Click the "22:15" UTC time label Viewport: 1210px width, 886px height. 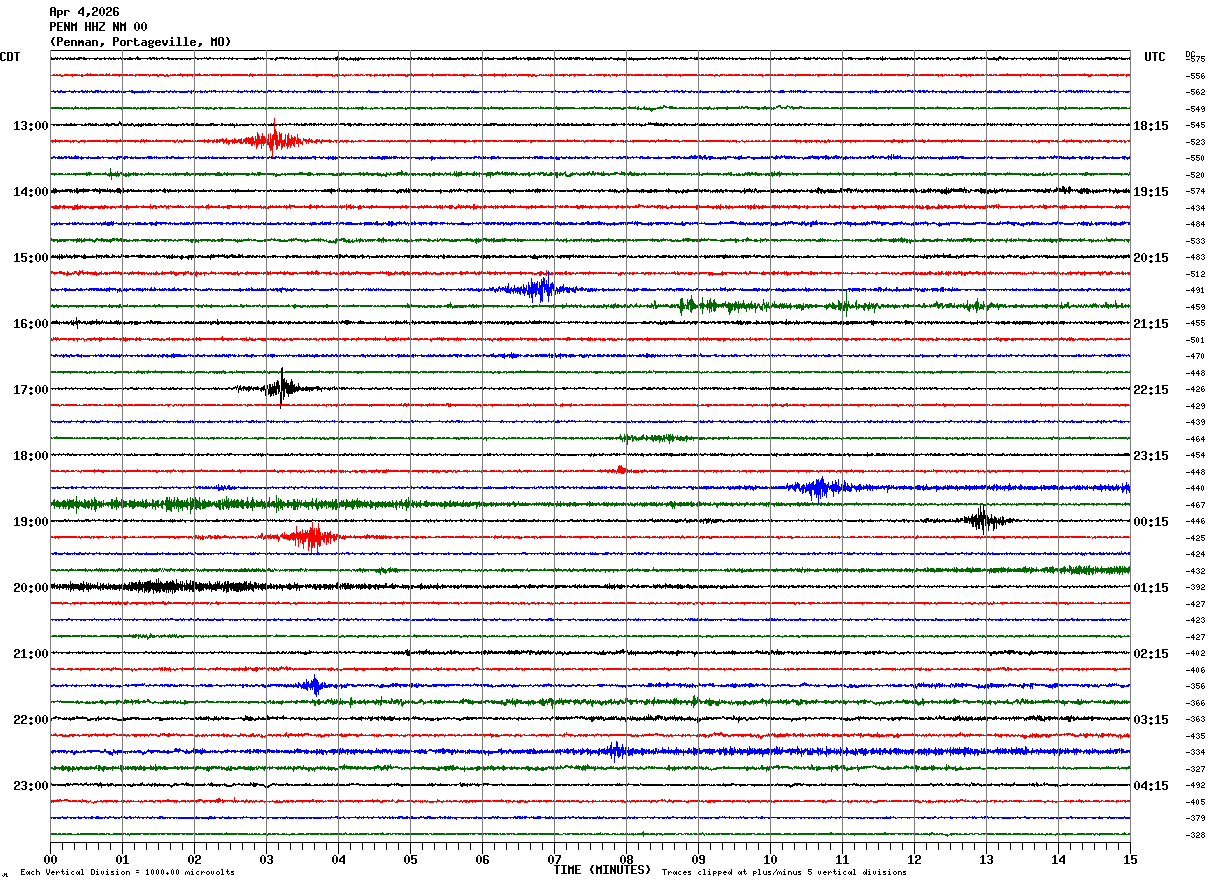(x=1151, y=390)
